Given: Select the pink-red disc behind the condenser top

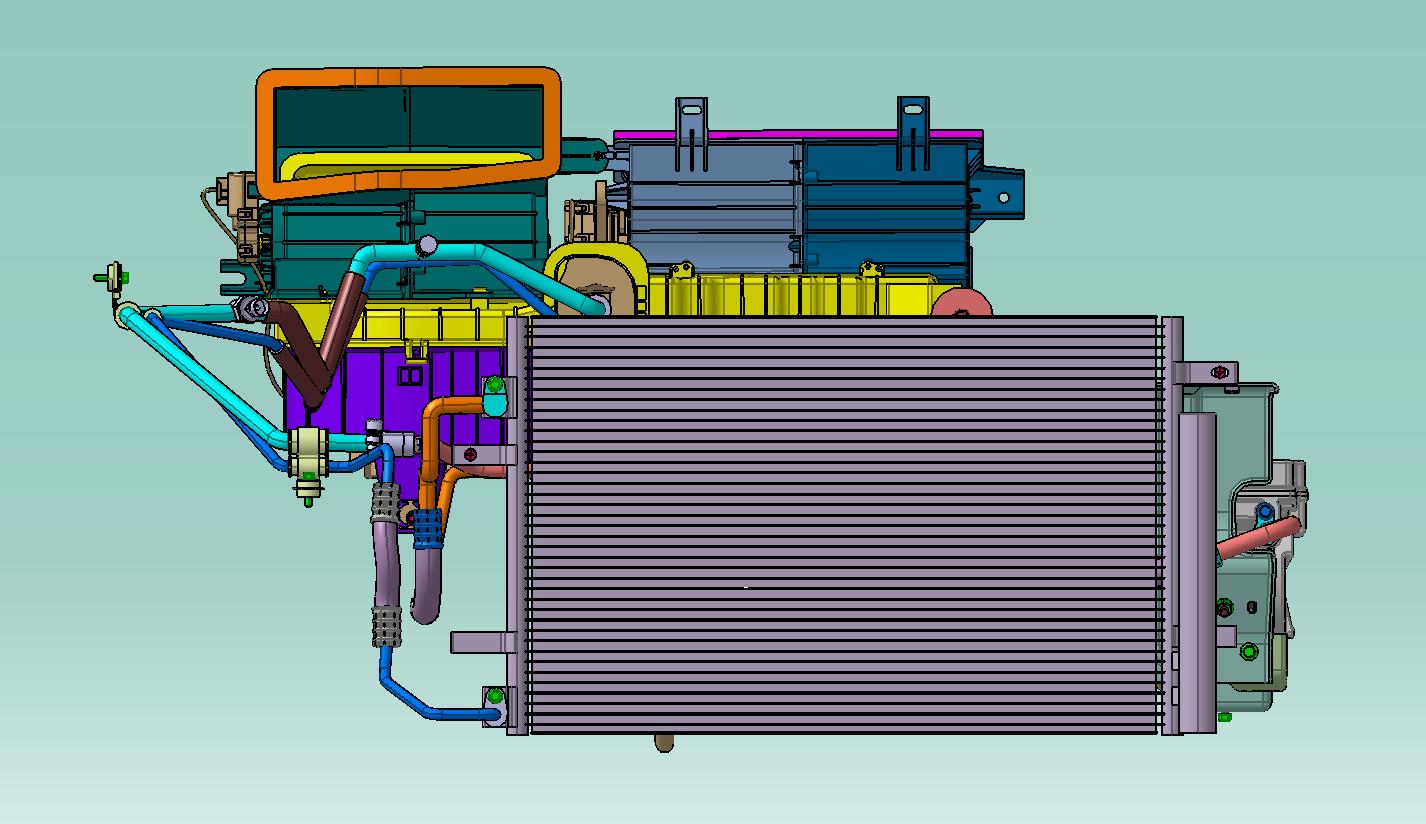Looking at the screenshot, I should (961, 304).
